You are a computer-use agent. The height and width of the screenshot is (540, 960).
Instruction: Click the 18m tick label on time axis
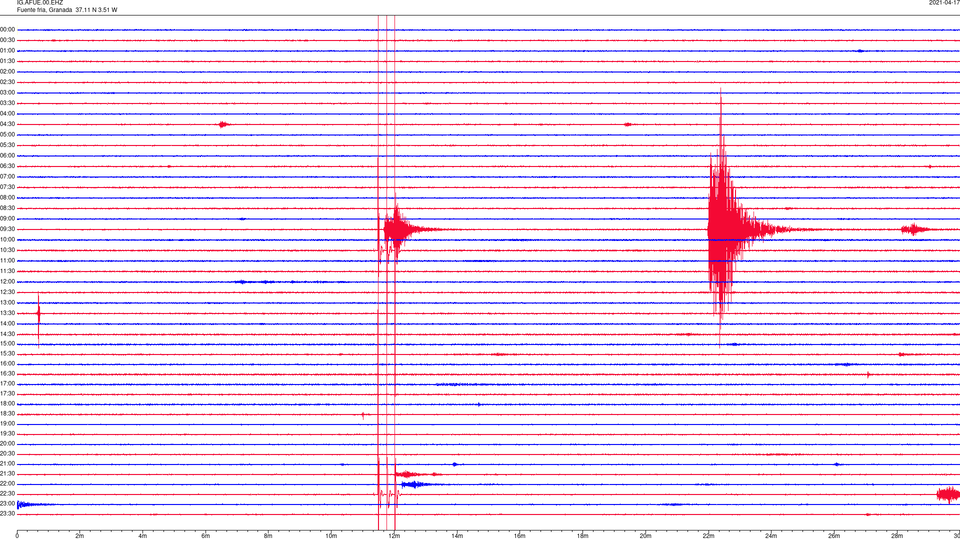[583, 536]
